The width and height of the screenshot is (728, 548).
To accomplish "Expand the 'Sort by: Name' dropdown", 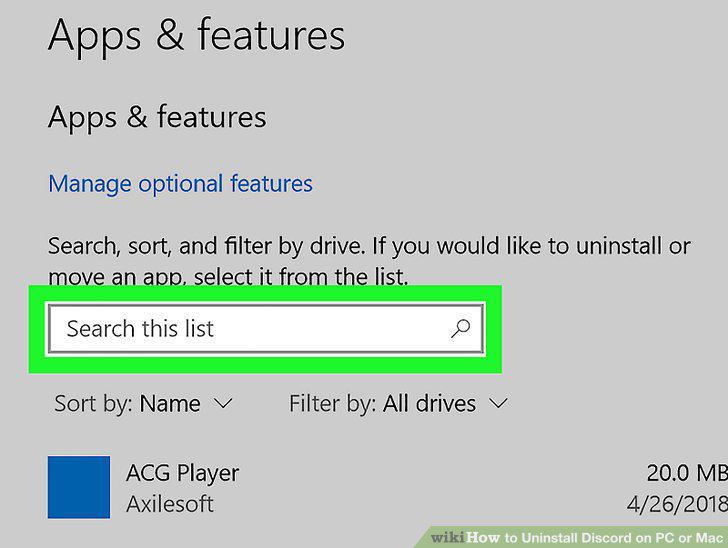I will click(x=143, y=403).
